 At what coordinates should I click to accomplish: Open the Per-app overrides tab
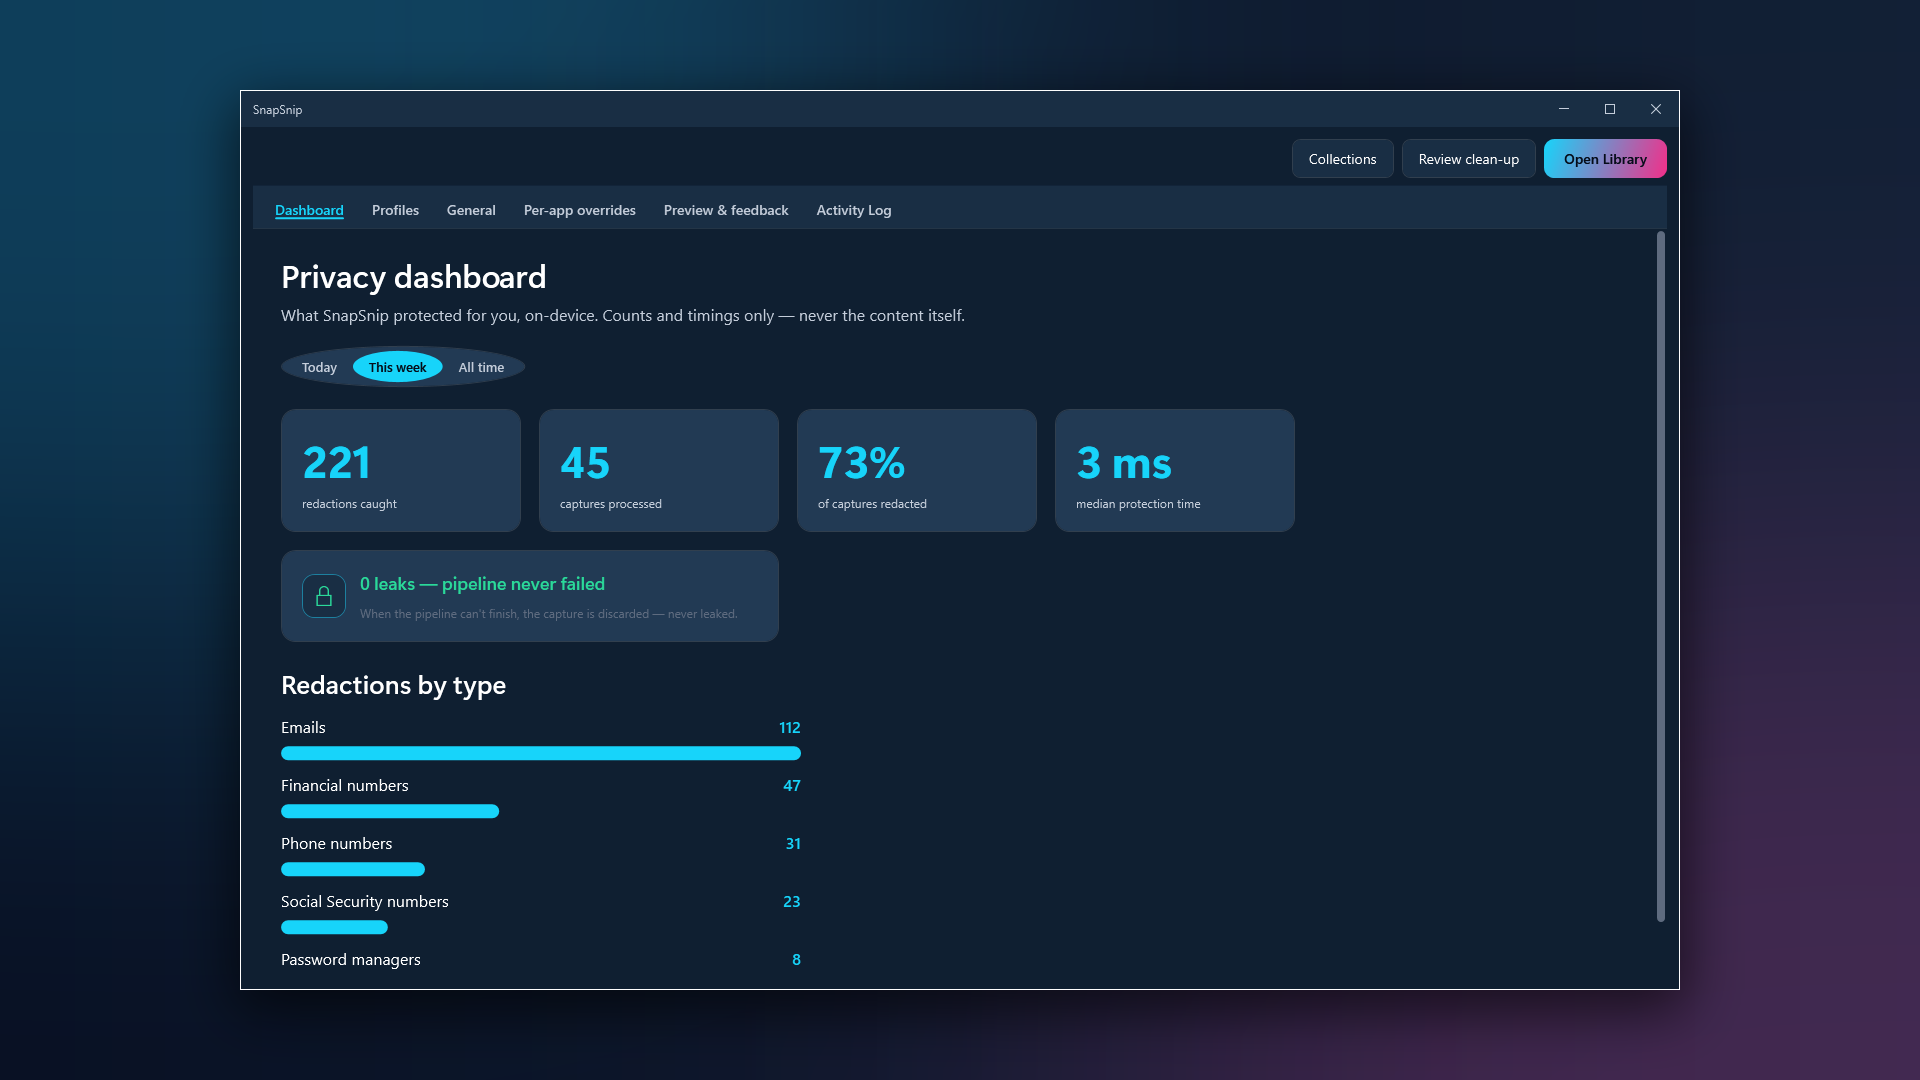(580, 210)
